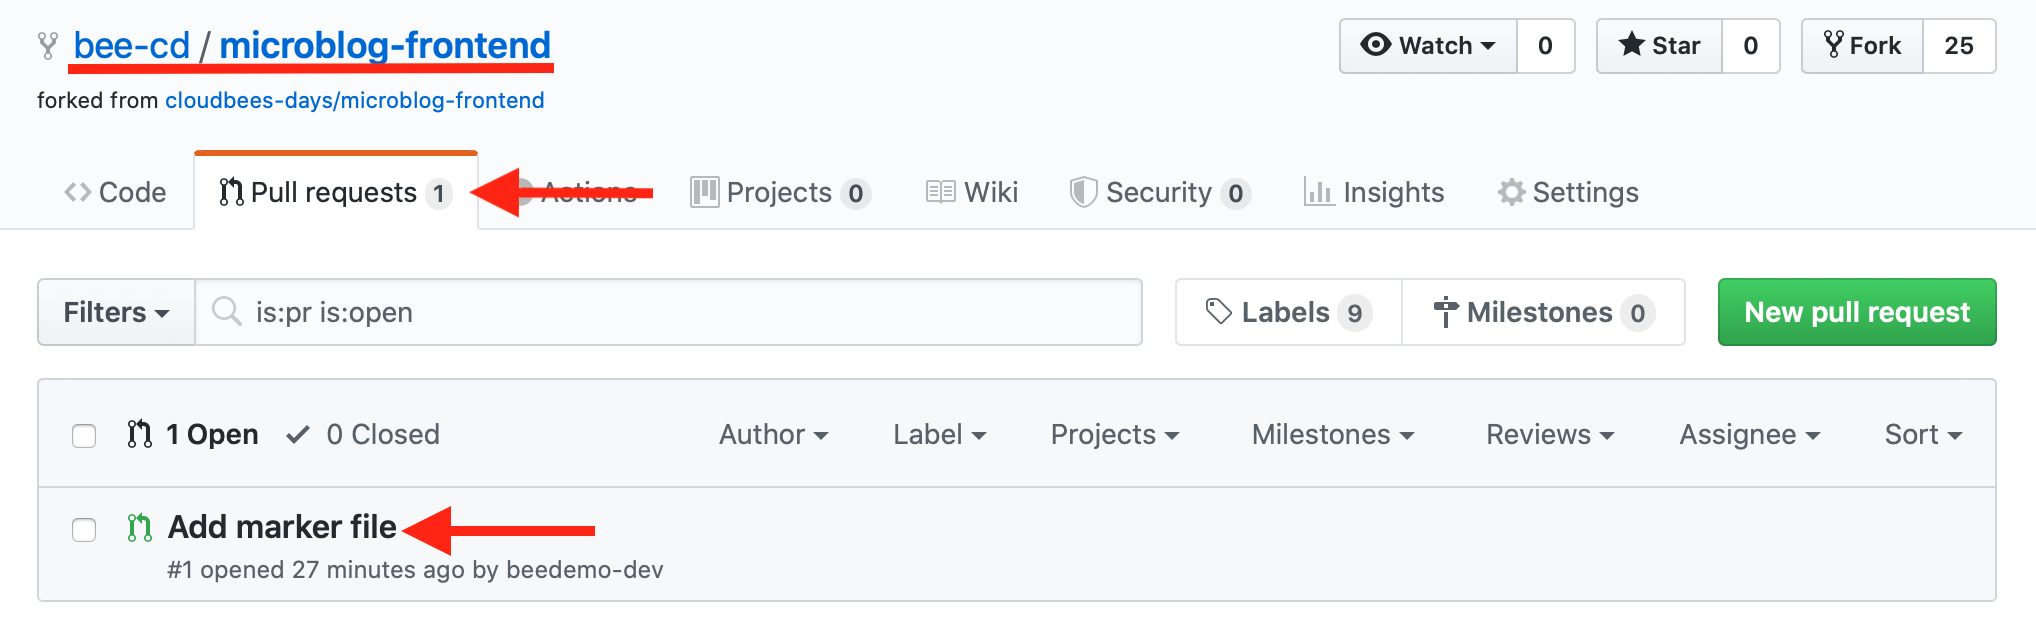The width and height of the screenshot is (2036, 642).
Task: Click the eye icon on Watch
Action: [1376, 45]
